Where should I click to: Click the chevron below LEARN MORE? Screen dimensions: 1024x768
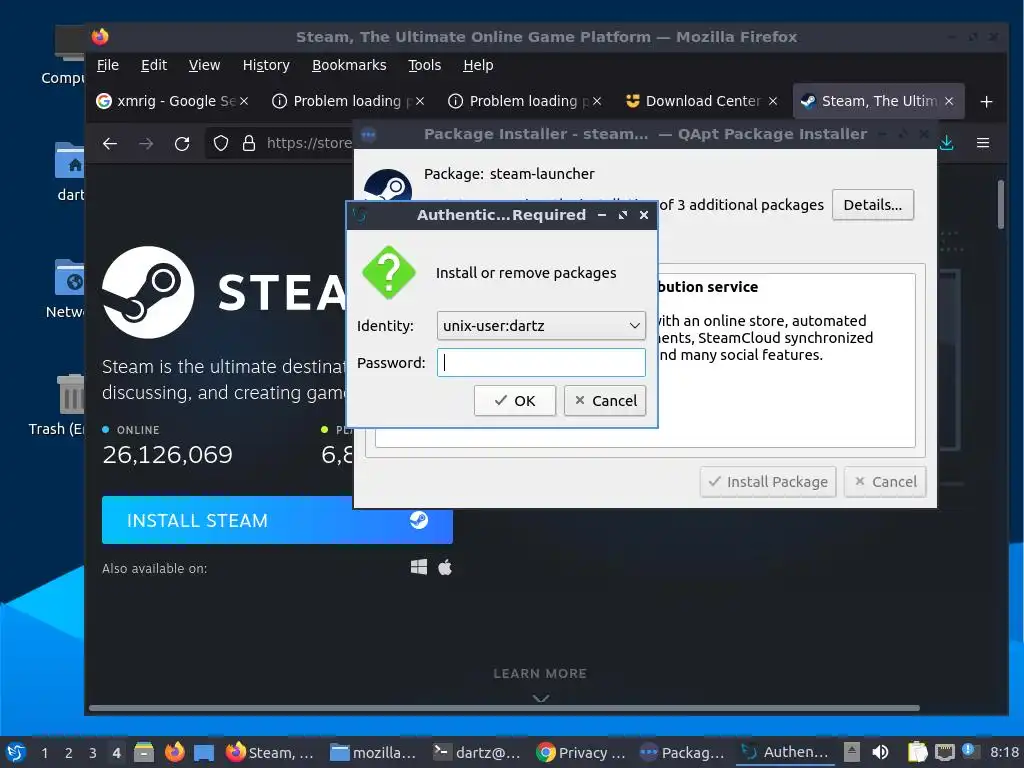click(540, 698)
